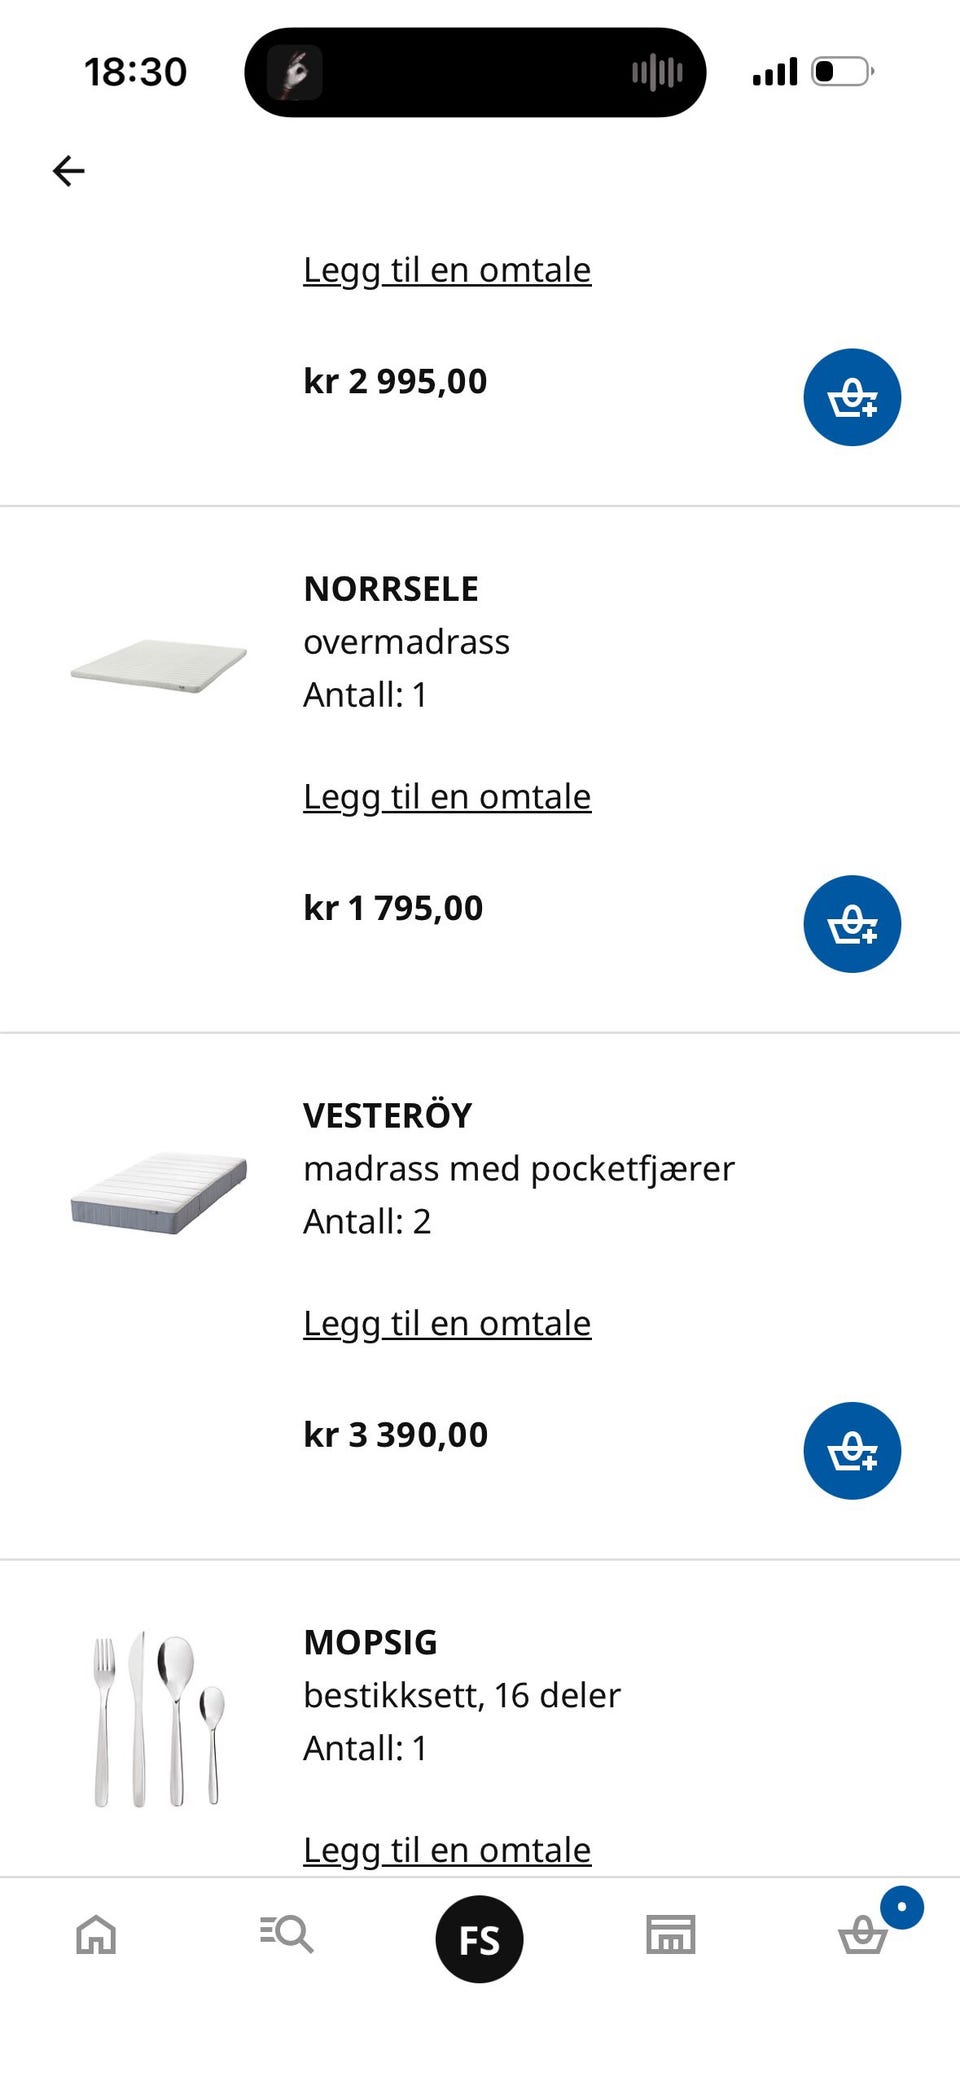Go back with the arrow icon
Image resolution: width=960 pixels, height=2081 pixels.
click(68, 171)
